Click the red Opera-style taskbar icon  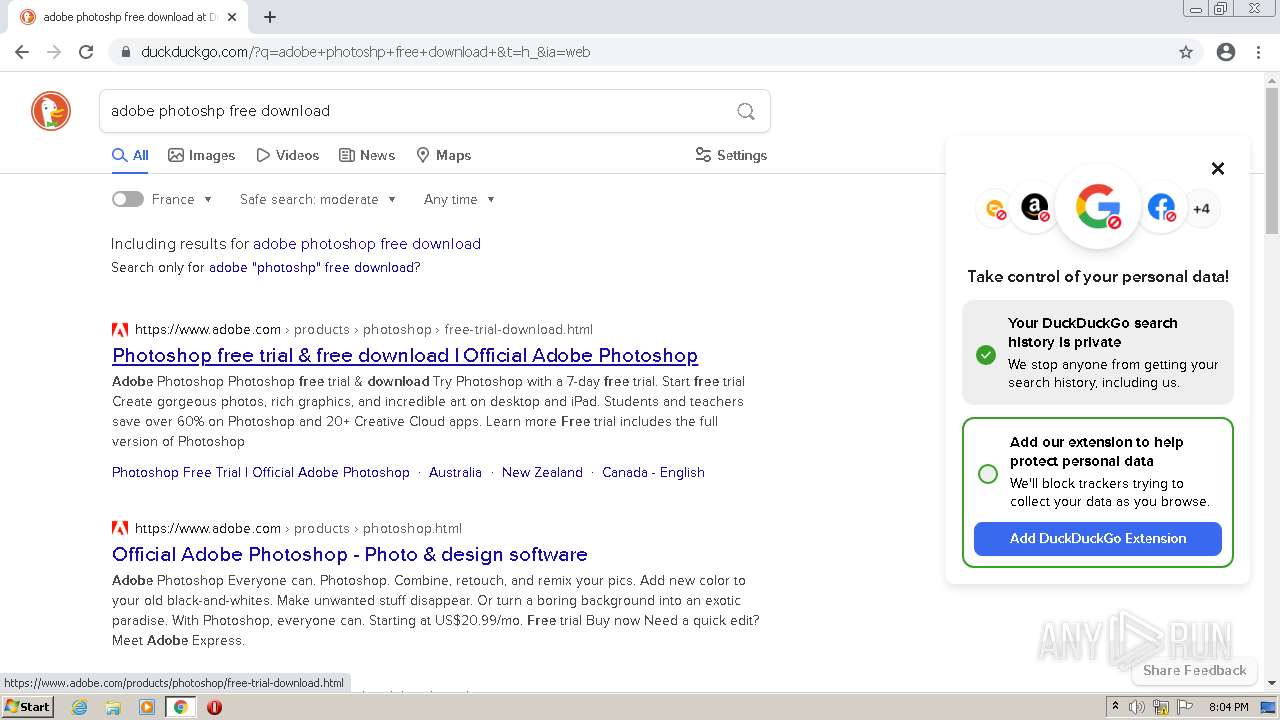tap(214, 707)
